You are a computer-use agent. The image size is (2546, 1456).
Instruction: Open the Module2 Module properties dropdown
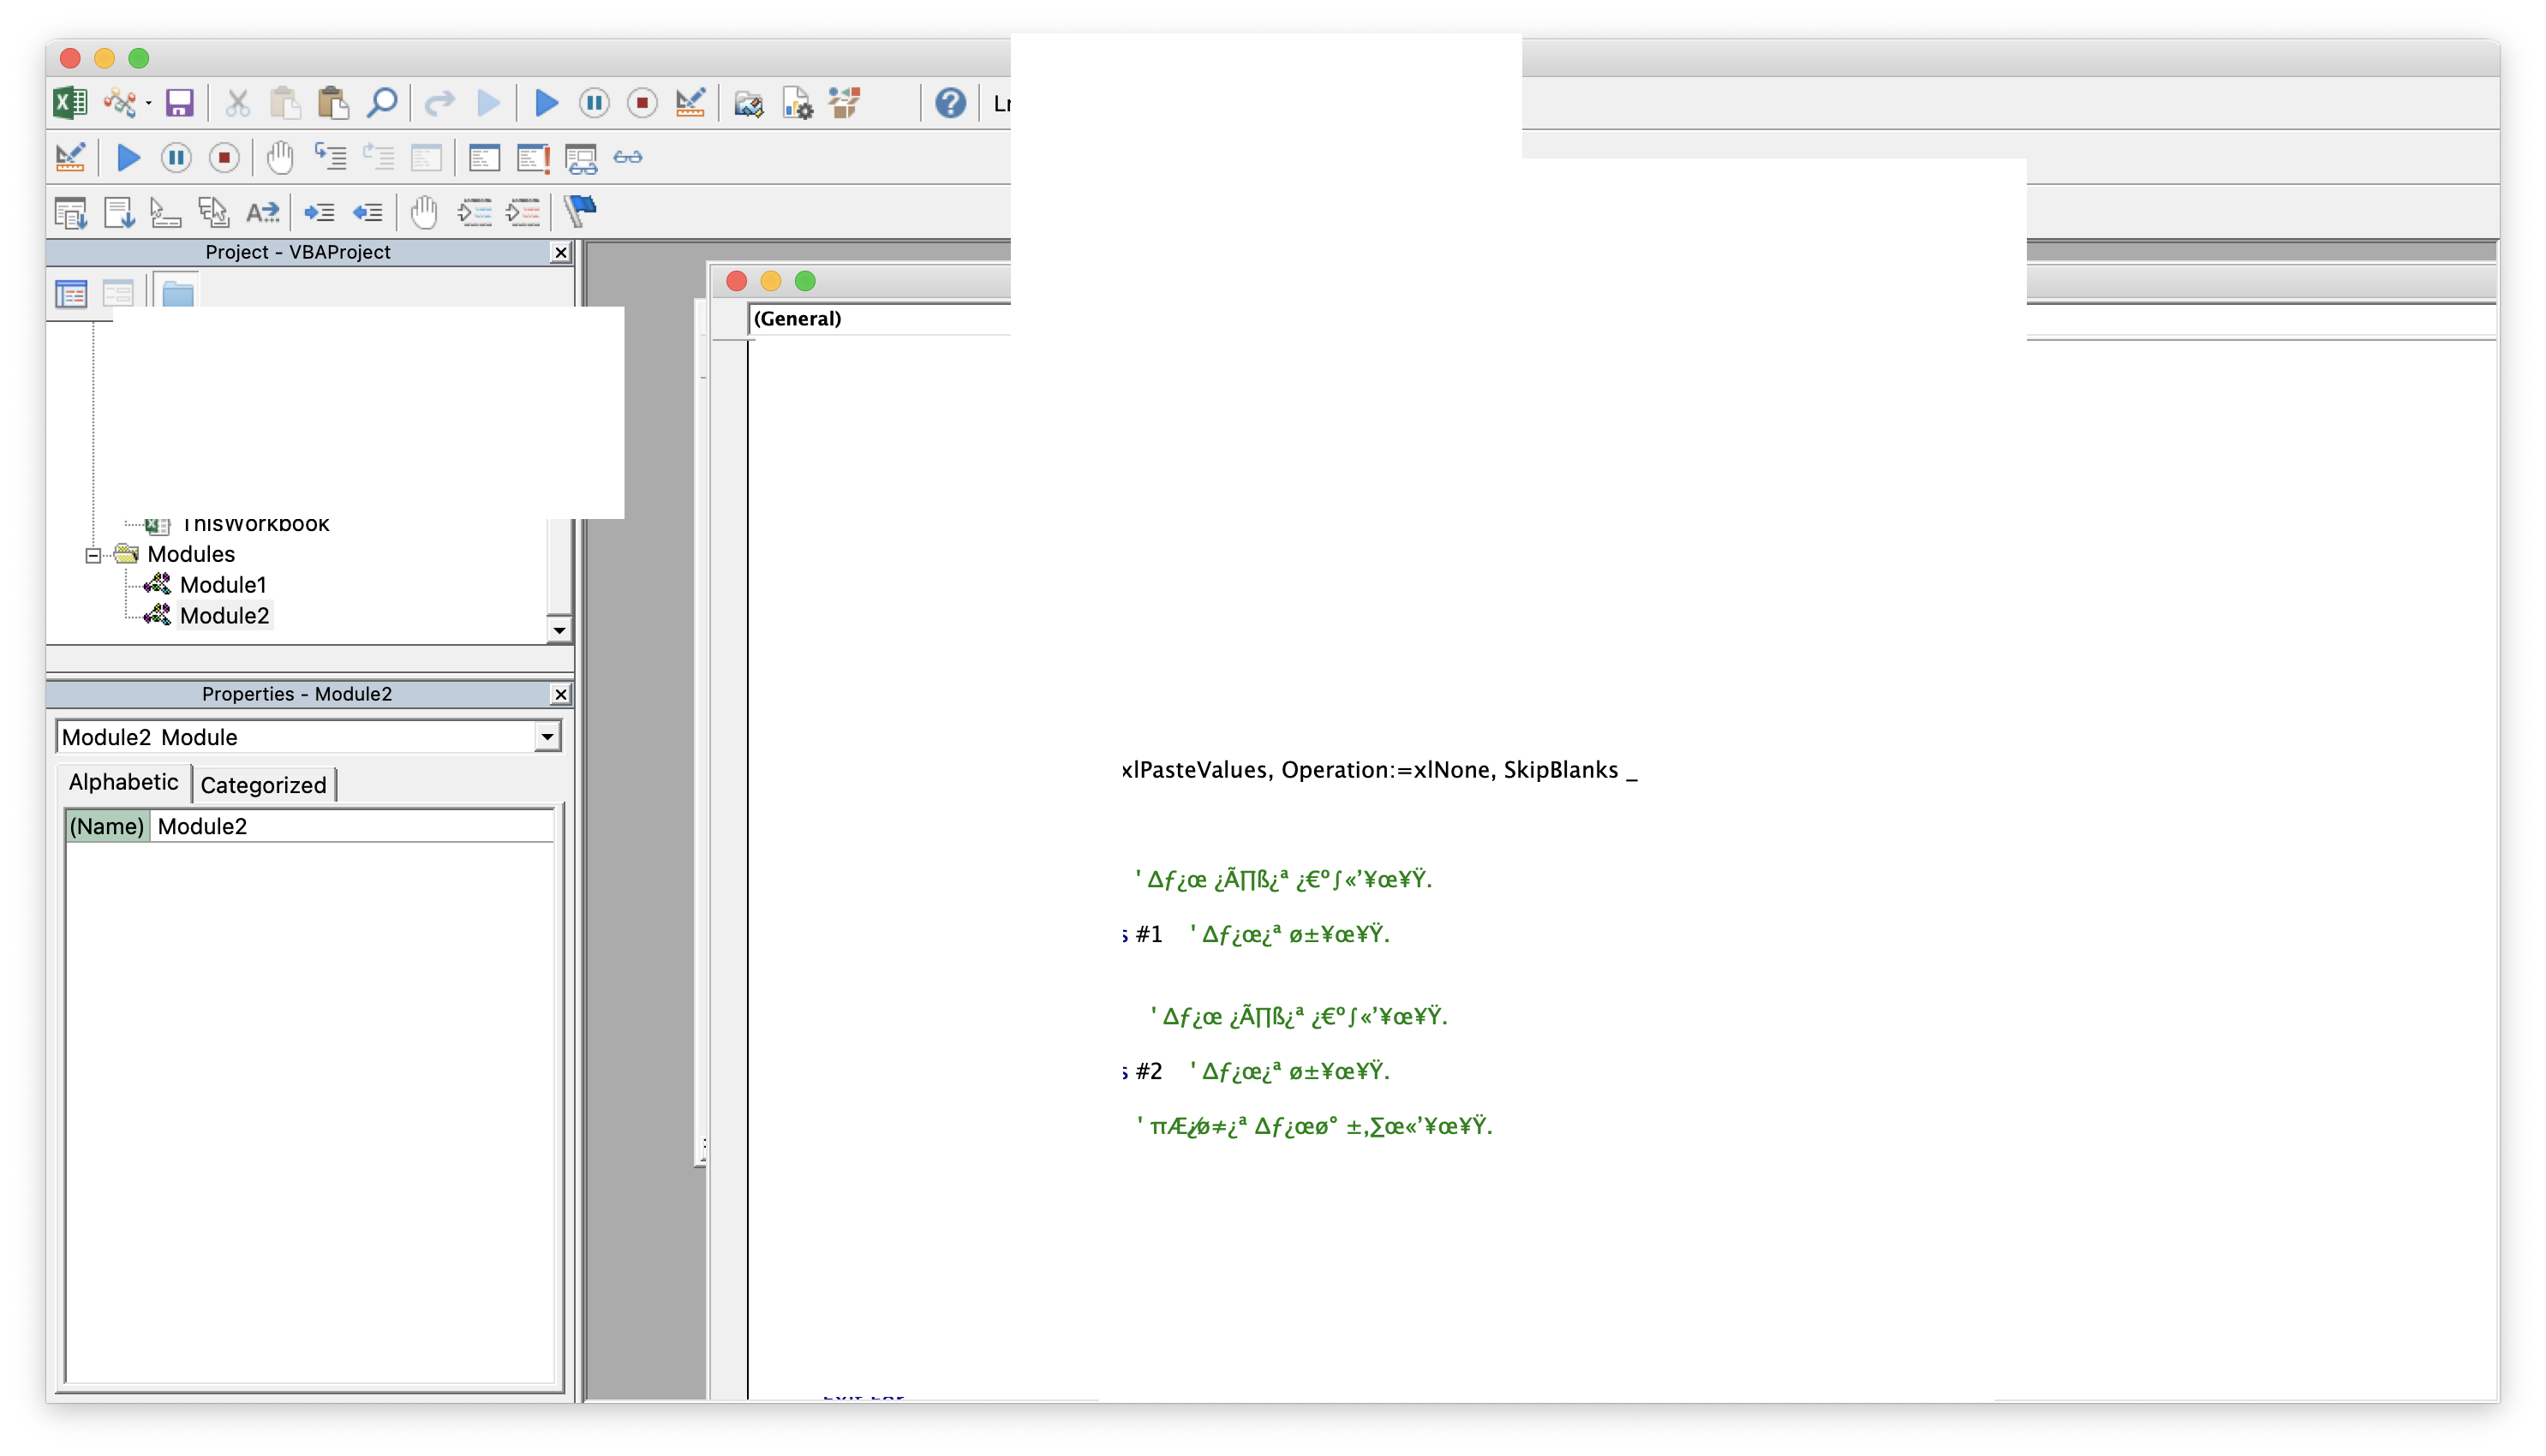click(x=546, y=737)
